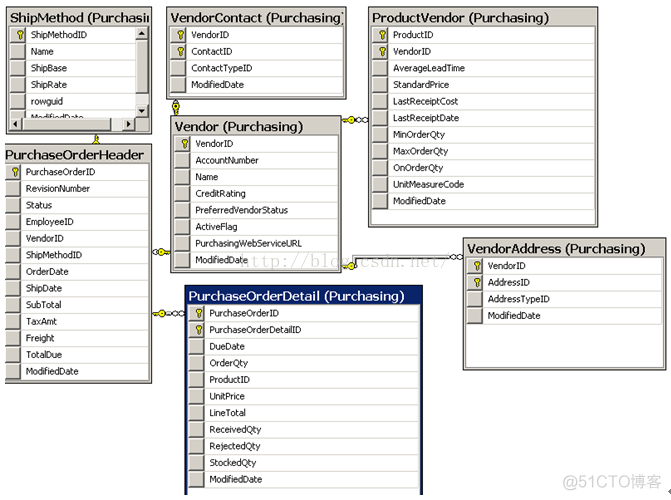Click the horizontal scrollbar track in ShipMethod table
Viewport: 671px width, 500px height.
(x=72, y=124)
